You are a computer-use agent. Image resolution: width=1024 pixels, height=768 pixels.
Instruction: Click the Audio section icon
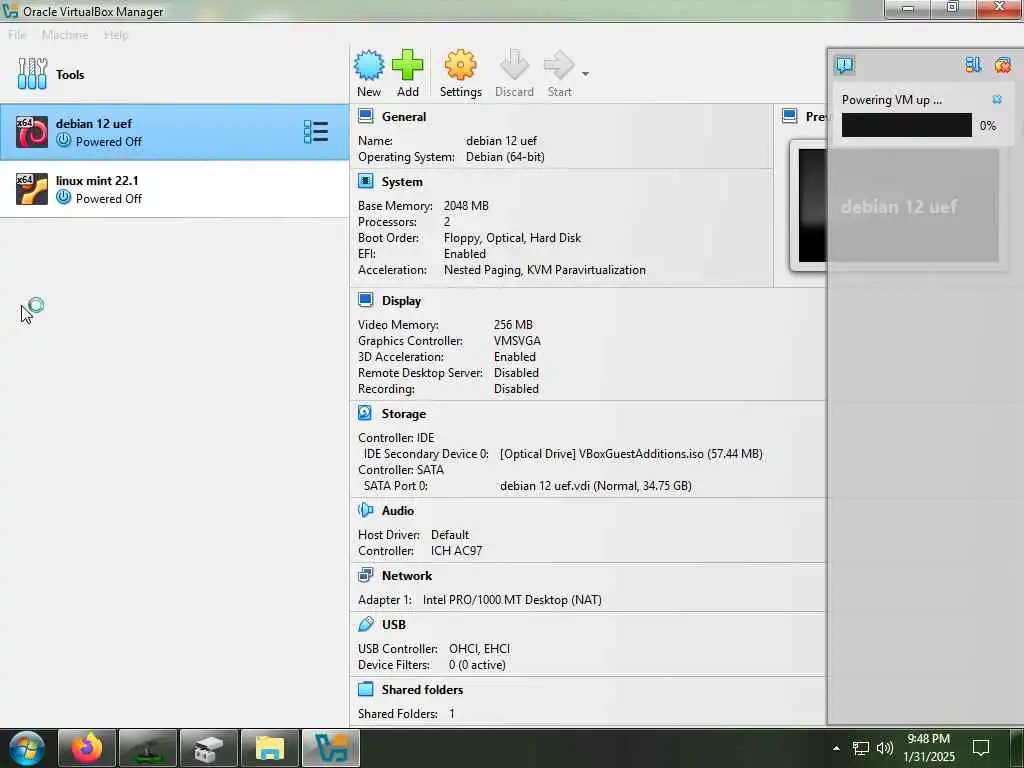(366, 510)
